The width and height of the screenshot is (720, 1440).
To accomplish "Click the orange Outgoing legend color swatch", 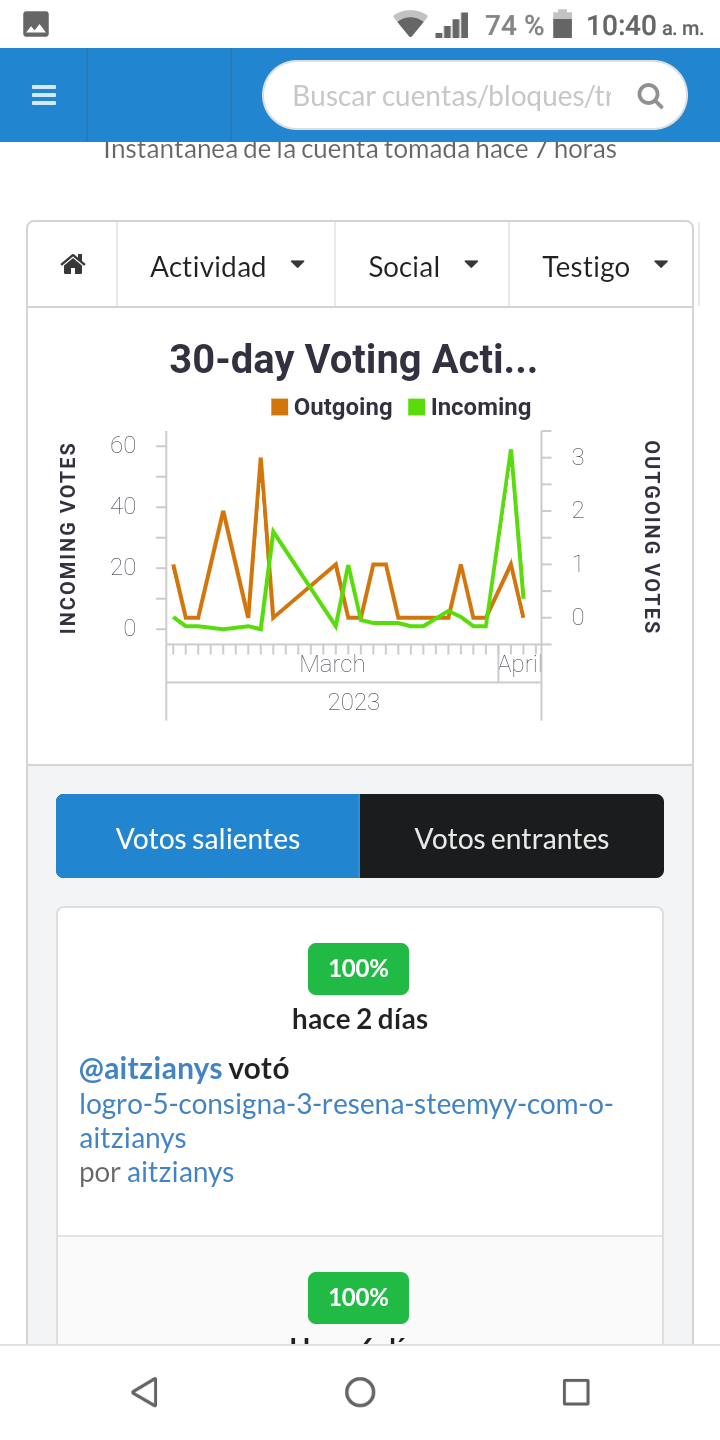I will point(280,407).
